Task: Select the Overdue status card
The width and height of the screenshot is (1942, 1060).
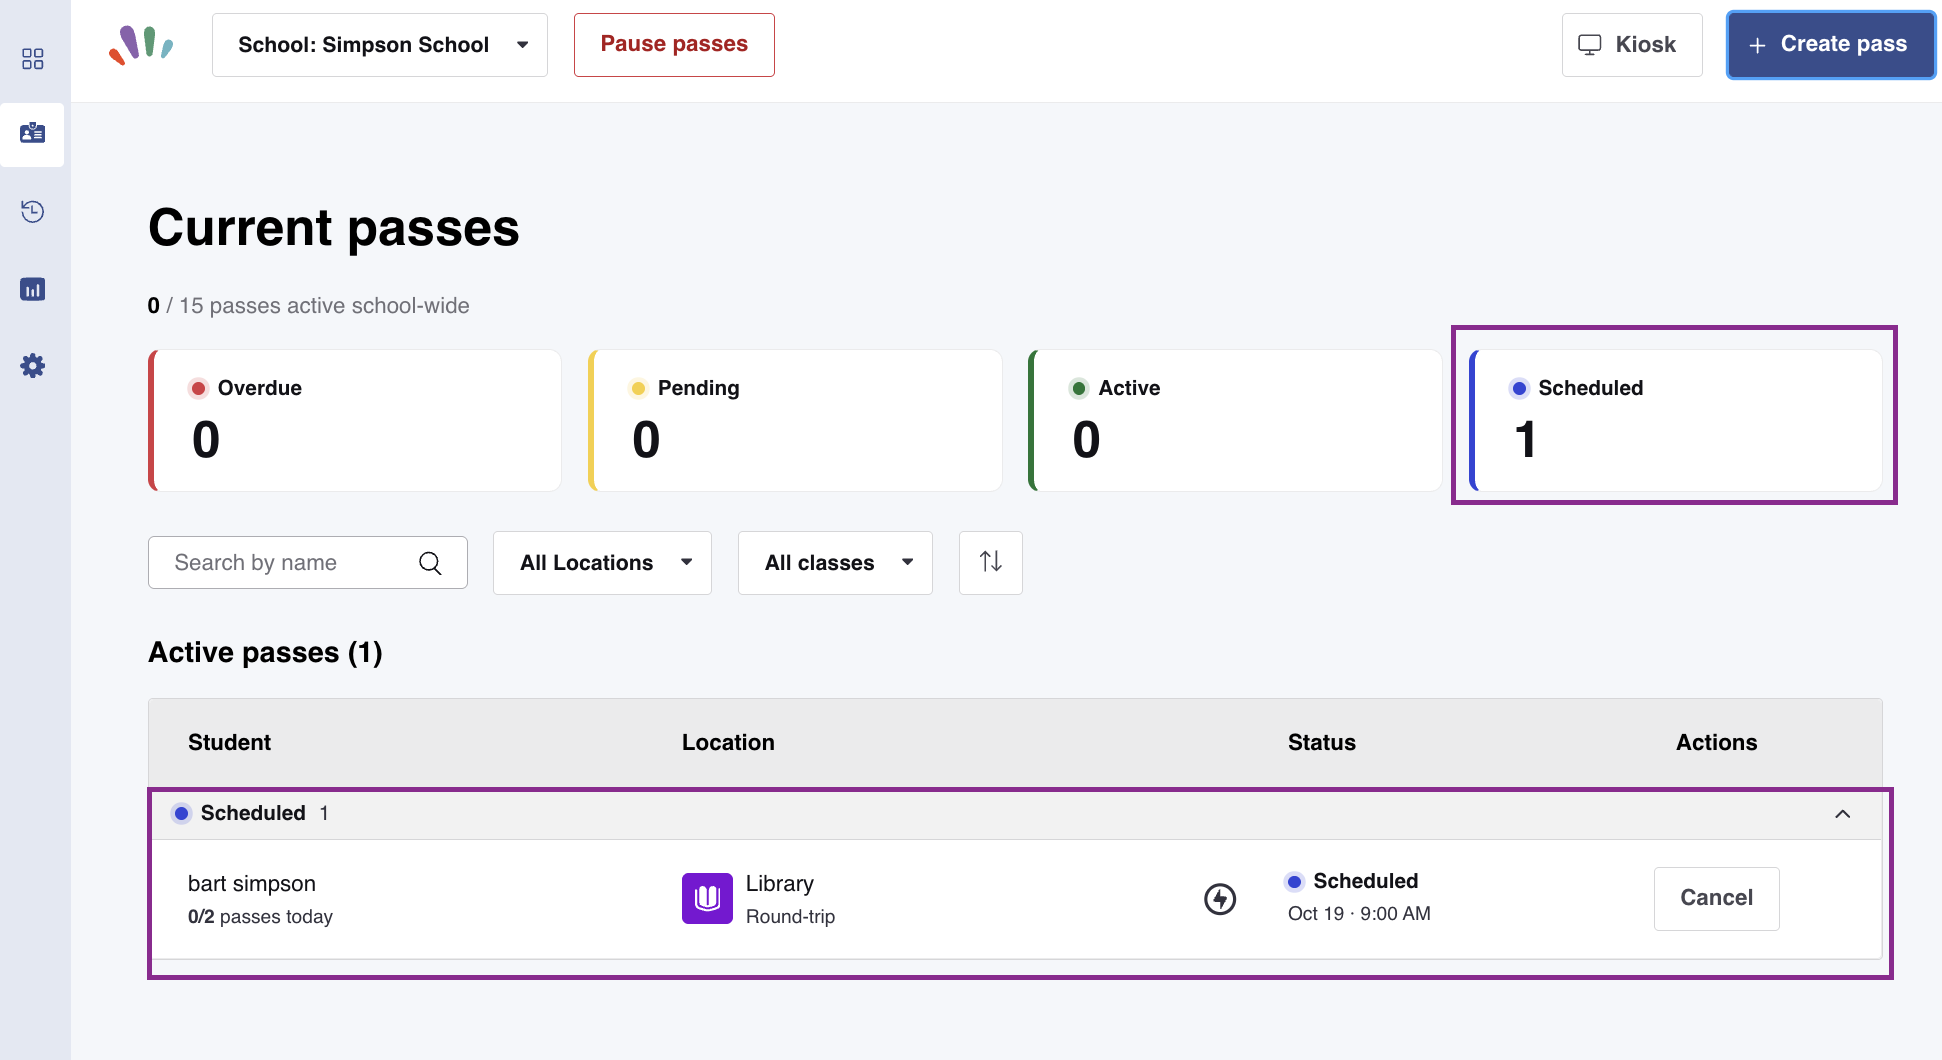Action: tap(355, 420)
